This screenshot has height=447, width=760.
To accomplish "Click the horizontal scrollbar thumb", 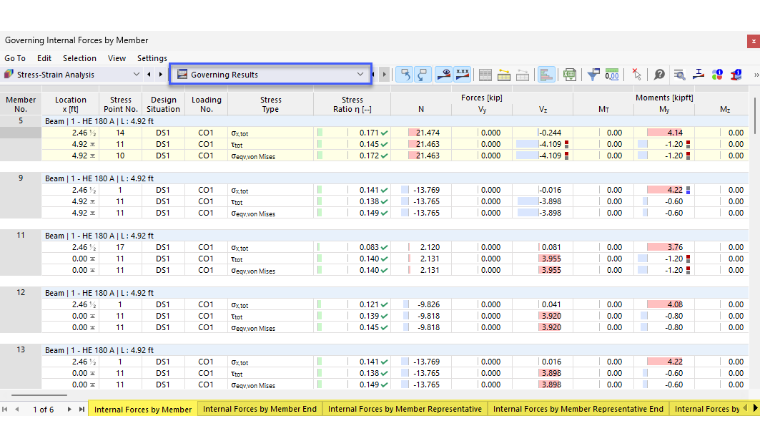I will (x=39, y=395).
